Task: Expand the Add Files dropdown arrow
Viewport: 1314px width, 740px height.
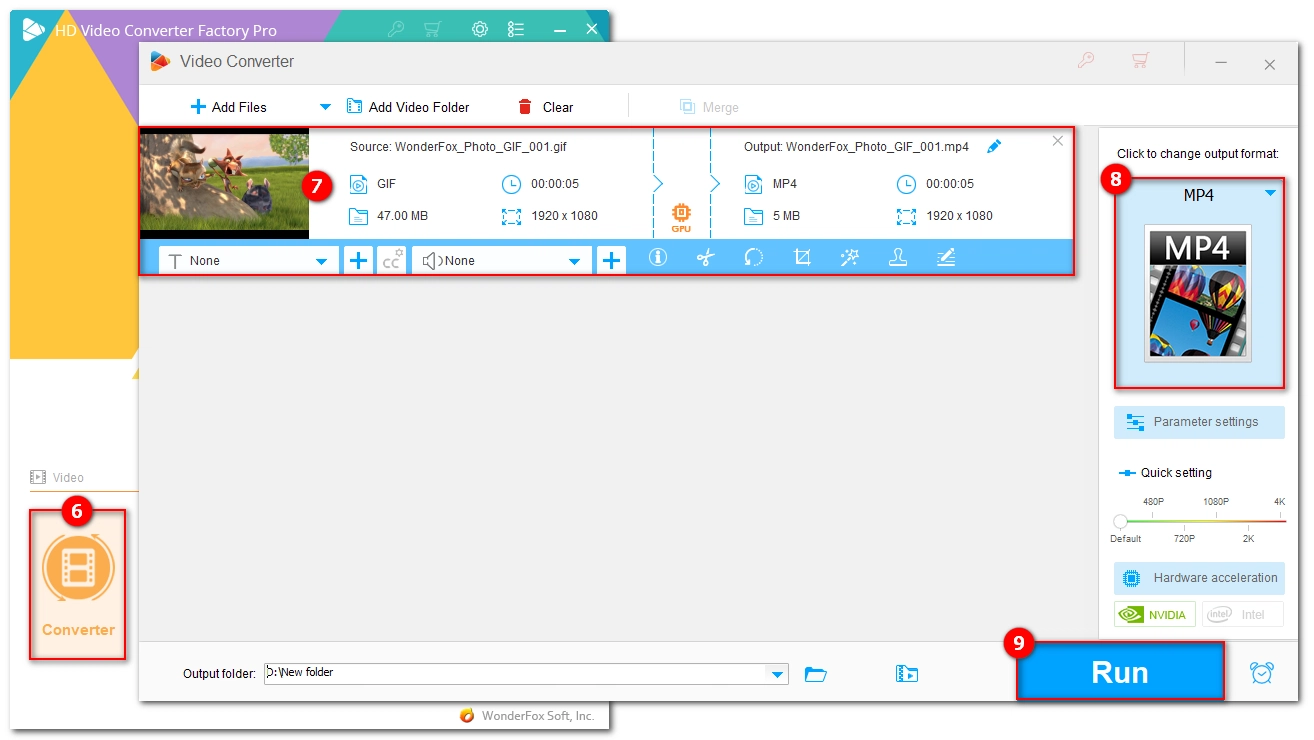Action: [324, 106]
